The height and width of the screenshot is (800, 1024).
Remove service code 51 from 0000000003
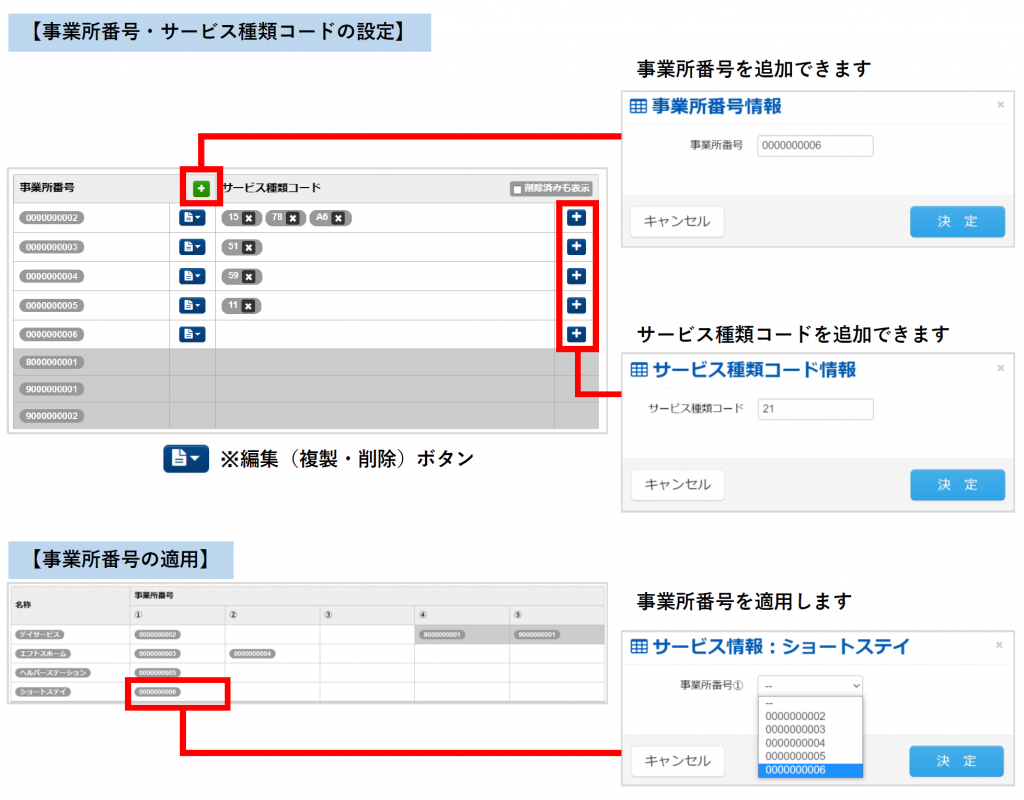coord(248,247)
